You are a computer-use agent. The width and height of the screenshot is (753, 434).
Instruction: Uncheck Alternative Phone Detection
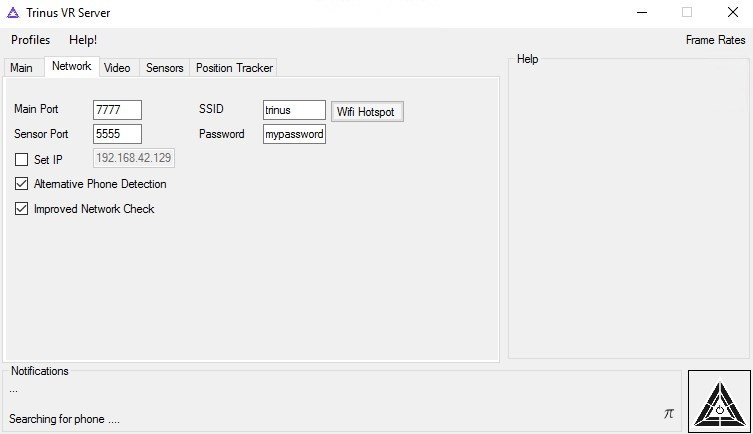point(22,184)
